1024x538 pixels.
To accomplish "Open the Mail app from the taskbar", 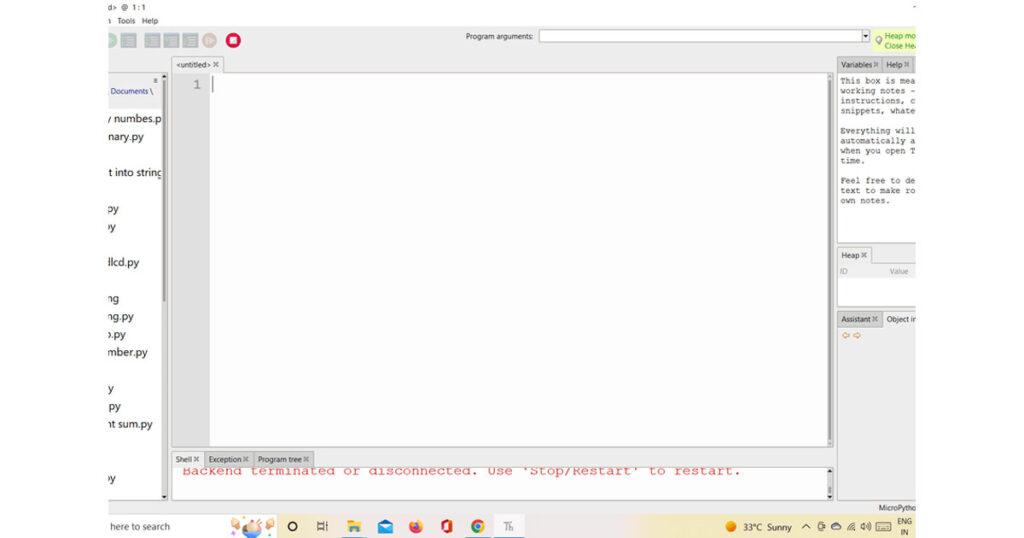I will [x=385, y=526].
